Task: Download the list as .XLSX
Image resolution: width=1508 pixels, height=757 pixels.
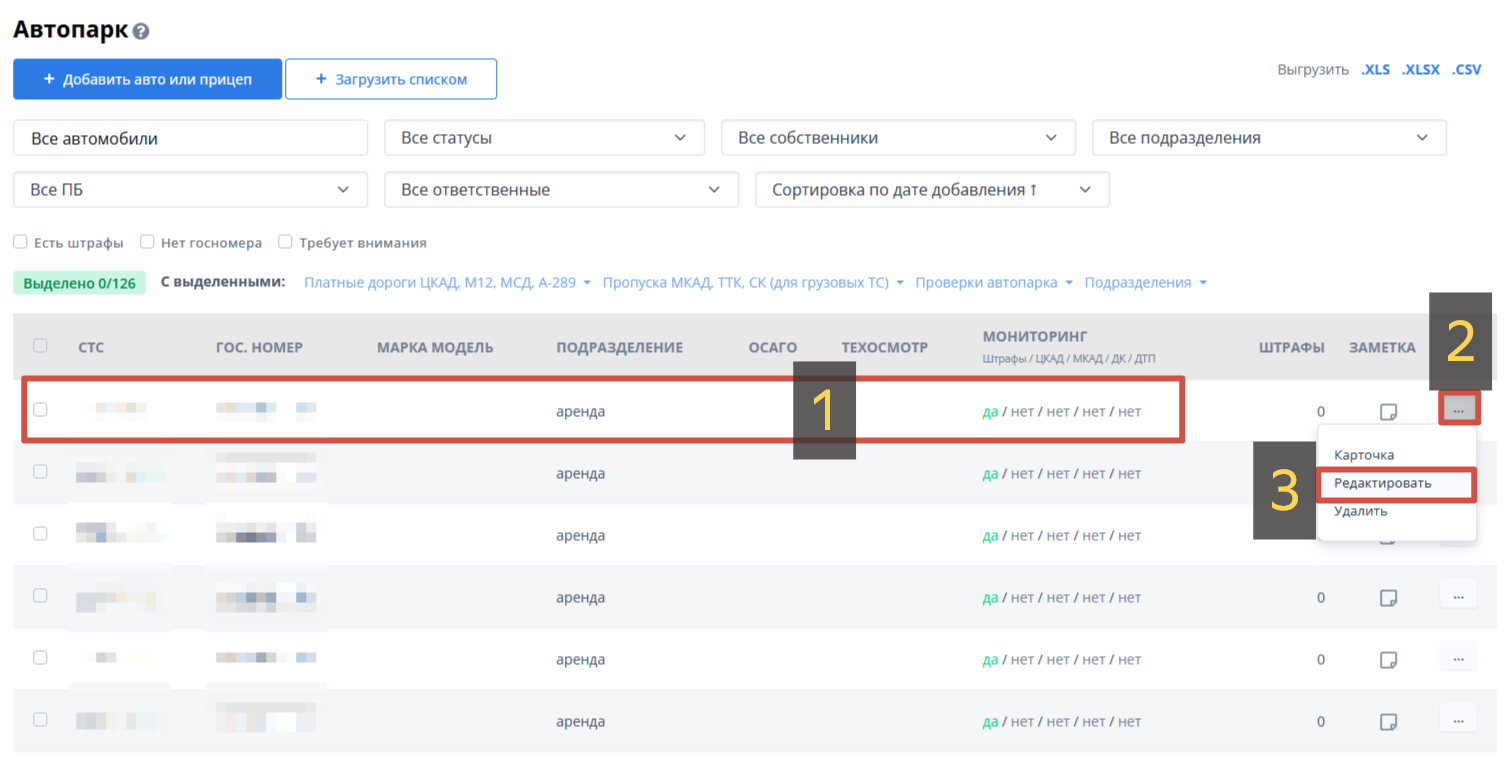Action: (x=1420, y=70)
